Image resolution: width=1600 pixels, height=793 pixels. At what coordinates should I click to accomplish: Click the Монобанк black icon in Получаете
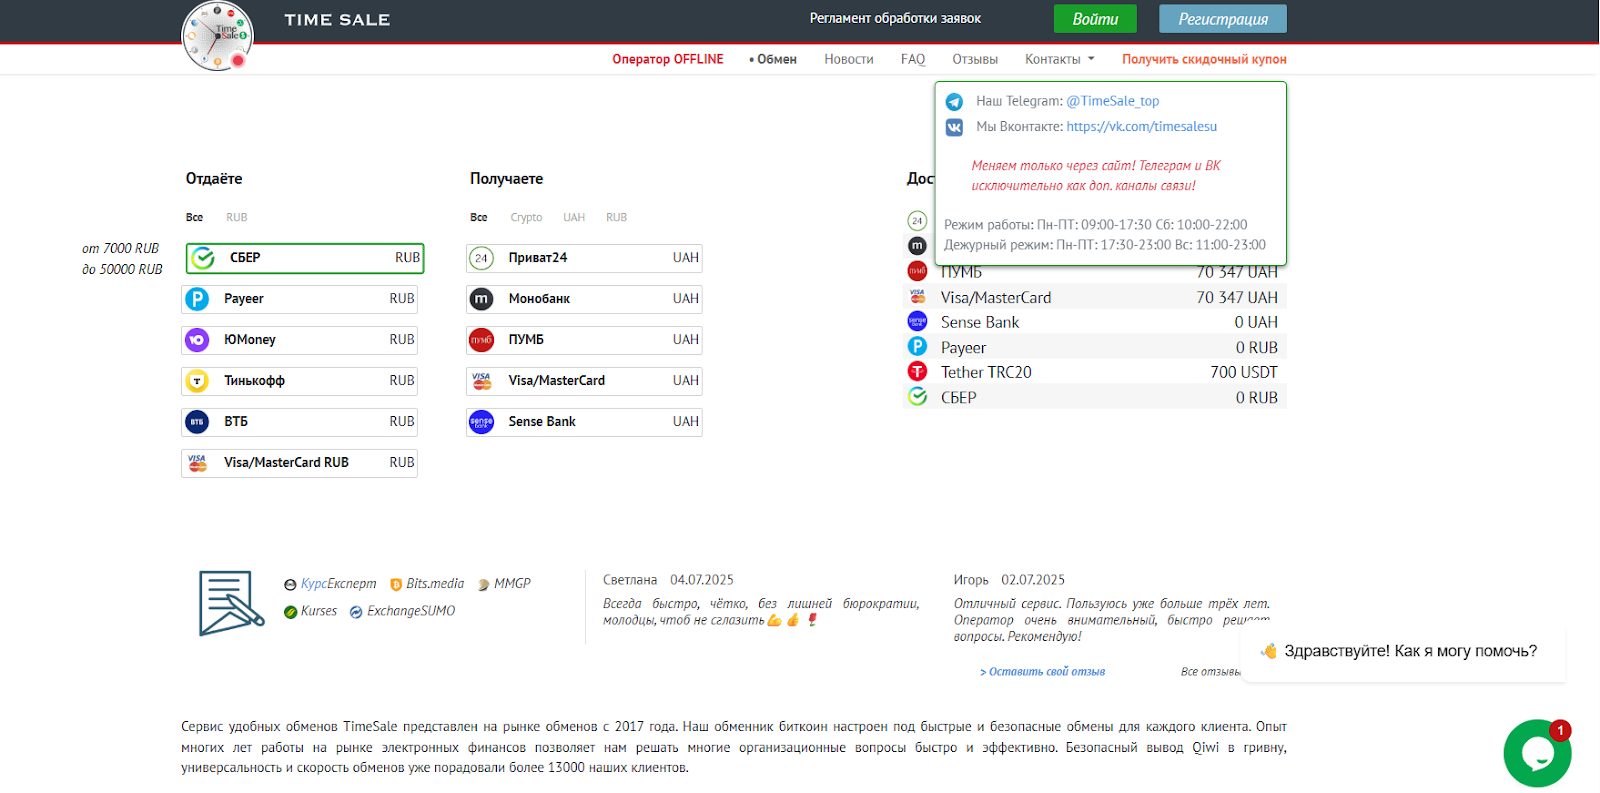pos(481,299)
